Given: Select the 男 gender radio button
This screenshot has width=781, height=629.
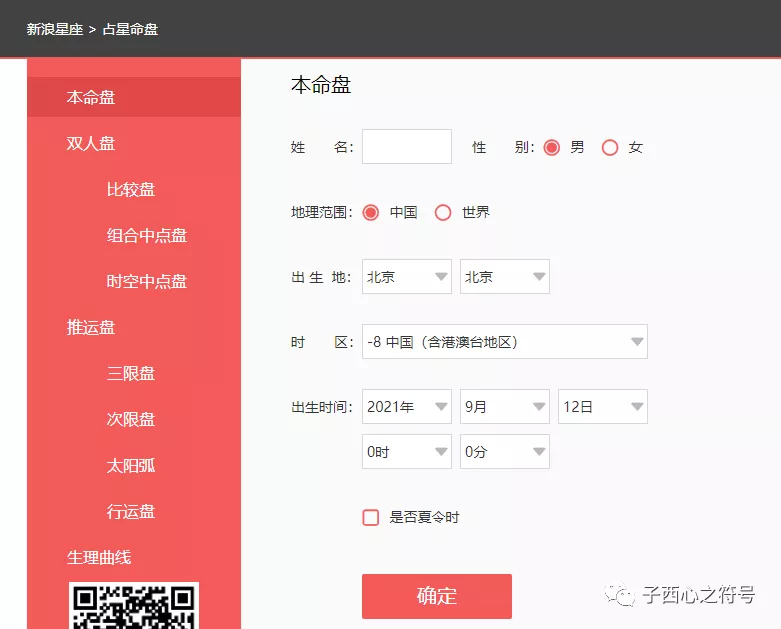Looking at the screenshot, I should [551, 147].
